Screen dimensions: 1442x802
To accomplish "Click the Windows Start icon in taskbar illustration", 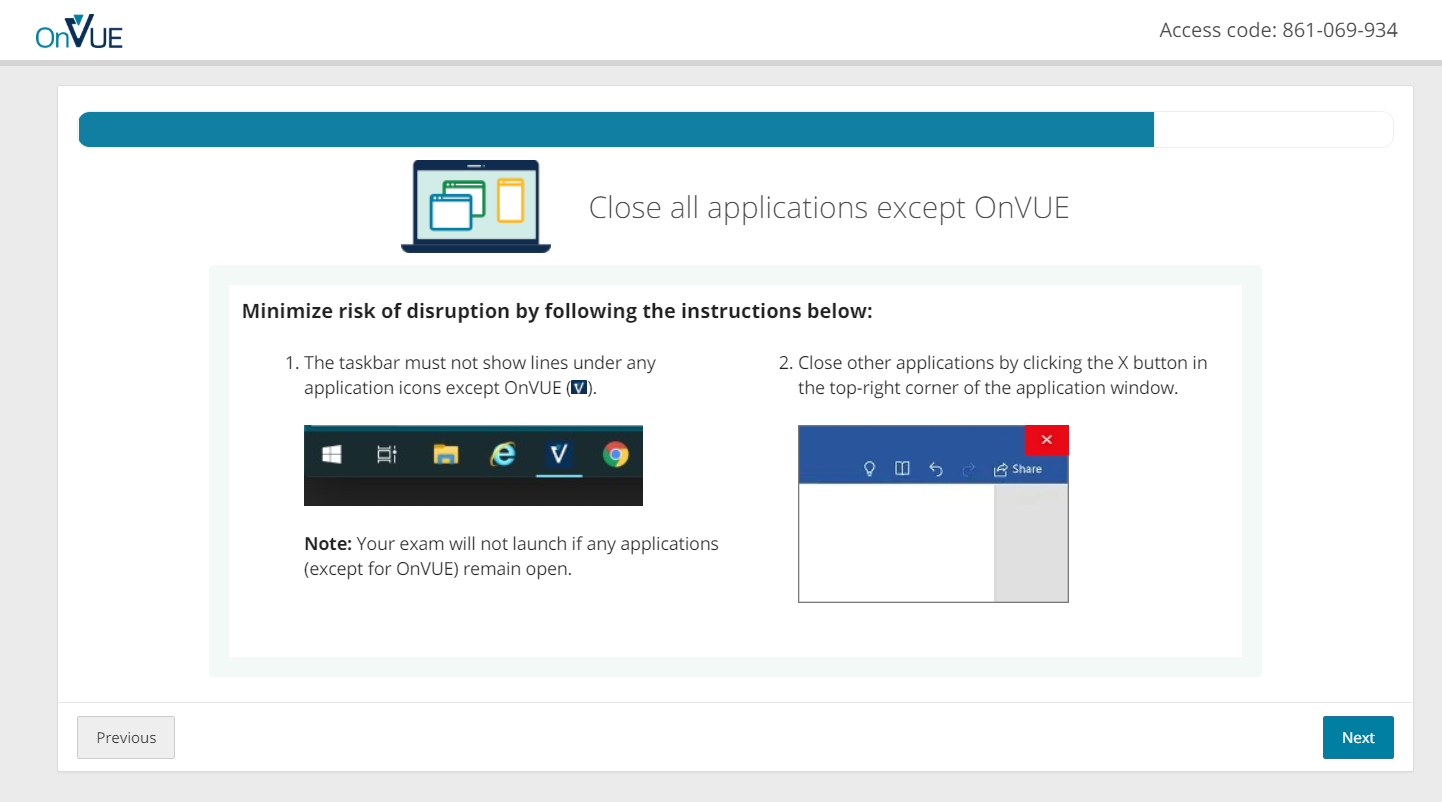I will 331,455.
